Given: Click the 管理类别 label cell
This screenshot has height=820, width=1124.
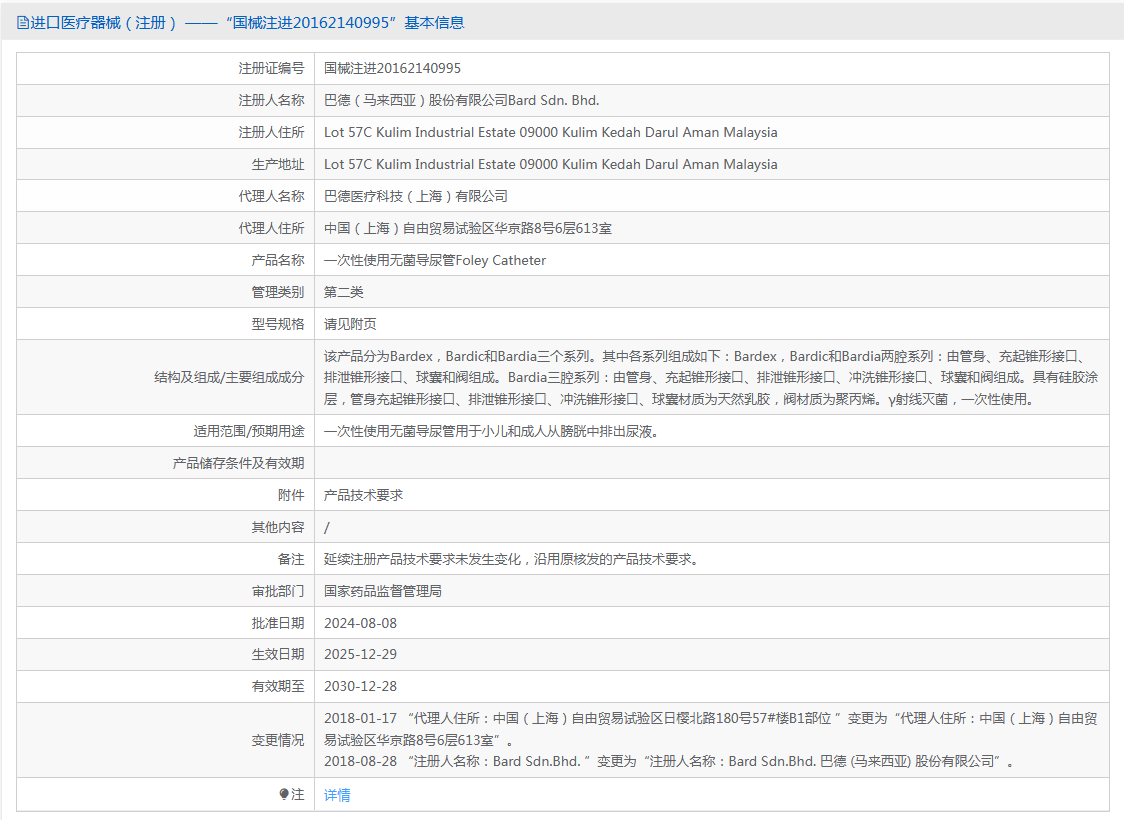Looking at the screenshot, I should pyautogui.click(x=166, y=292).
